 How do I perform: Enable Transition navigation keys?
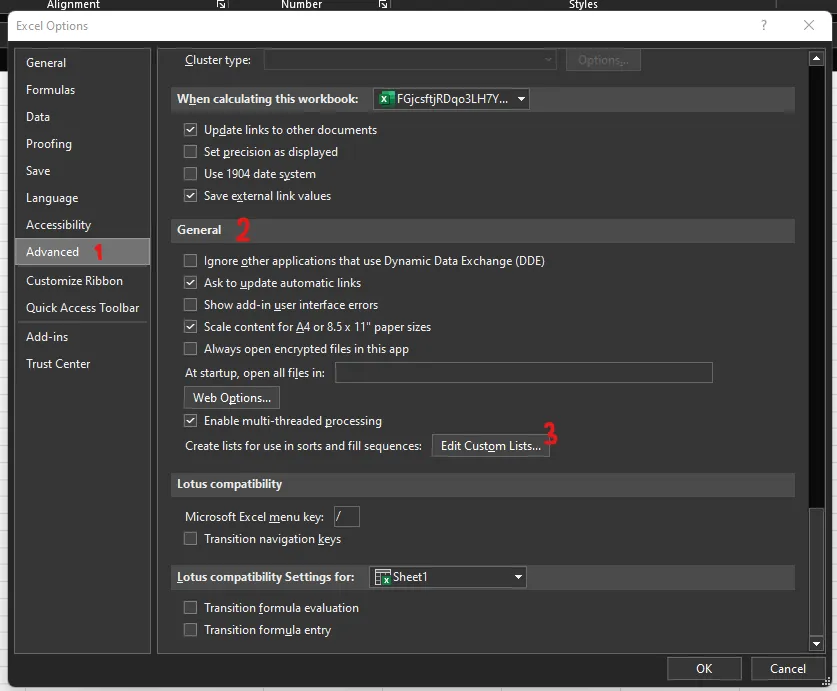(x=191, y=538)
